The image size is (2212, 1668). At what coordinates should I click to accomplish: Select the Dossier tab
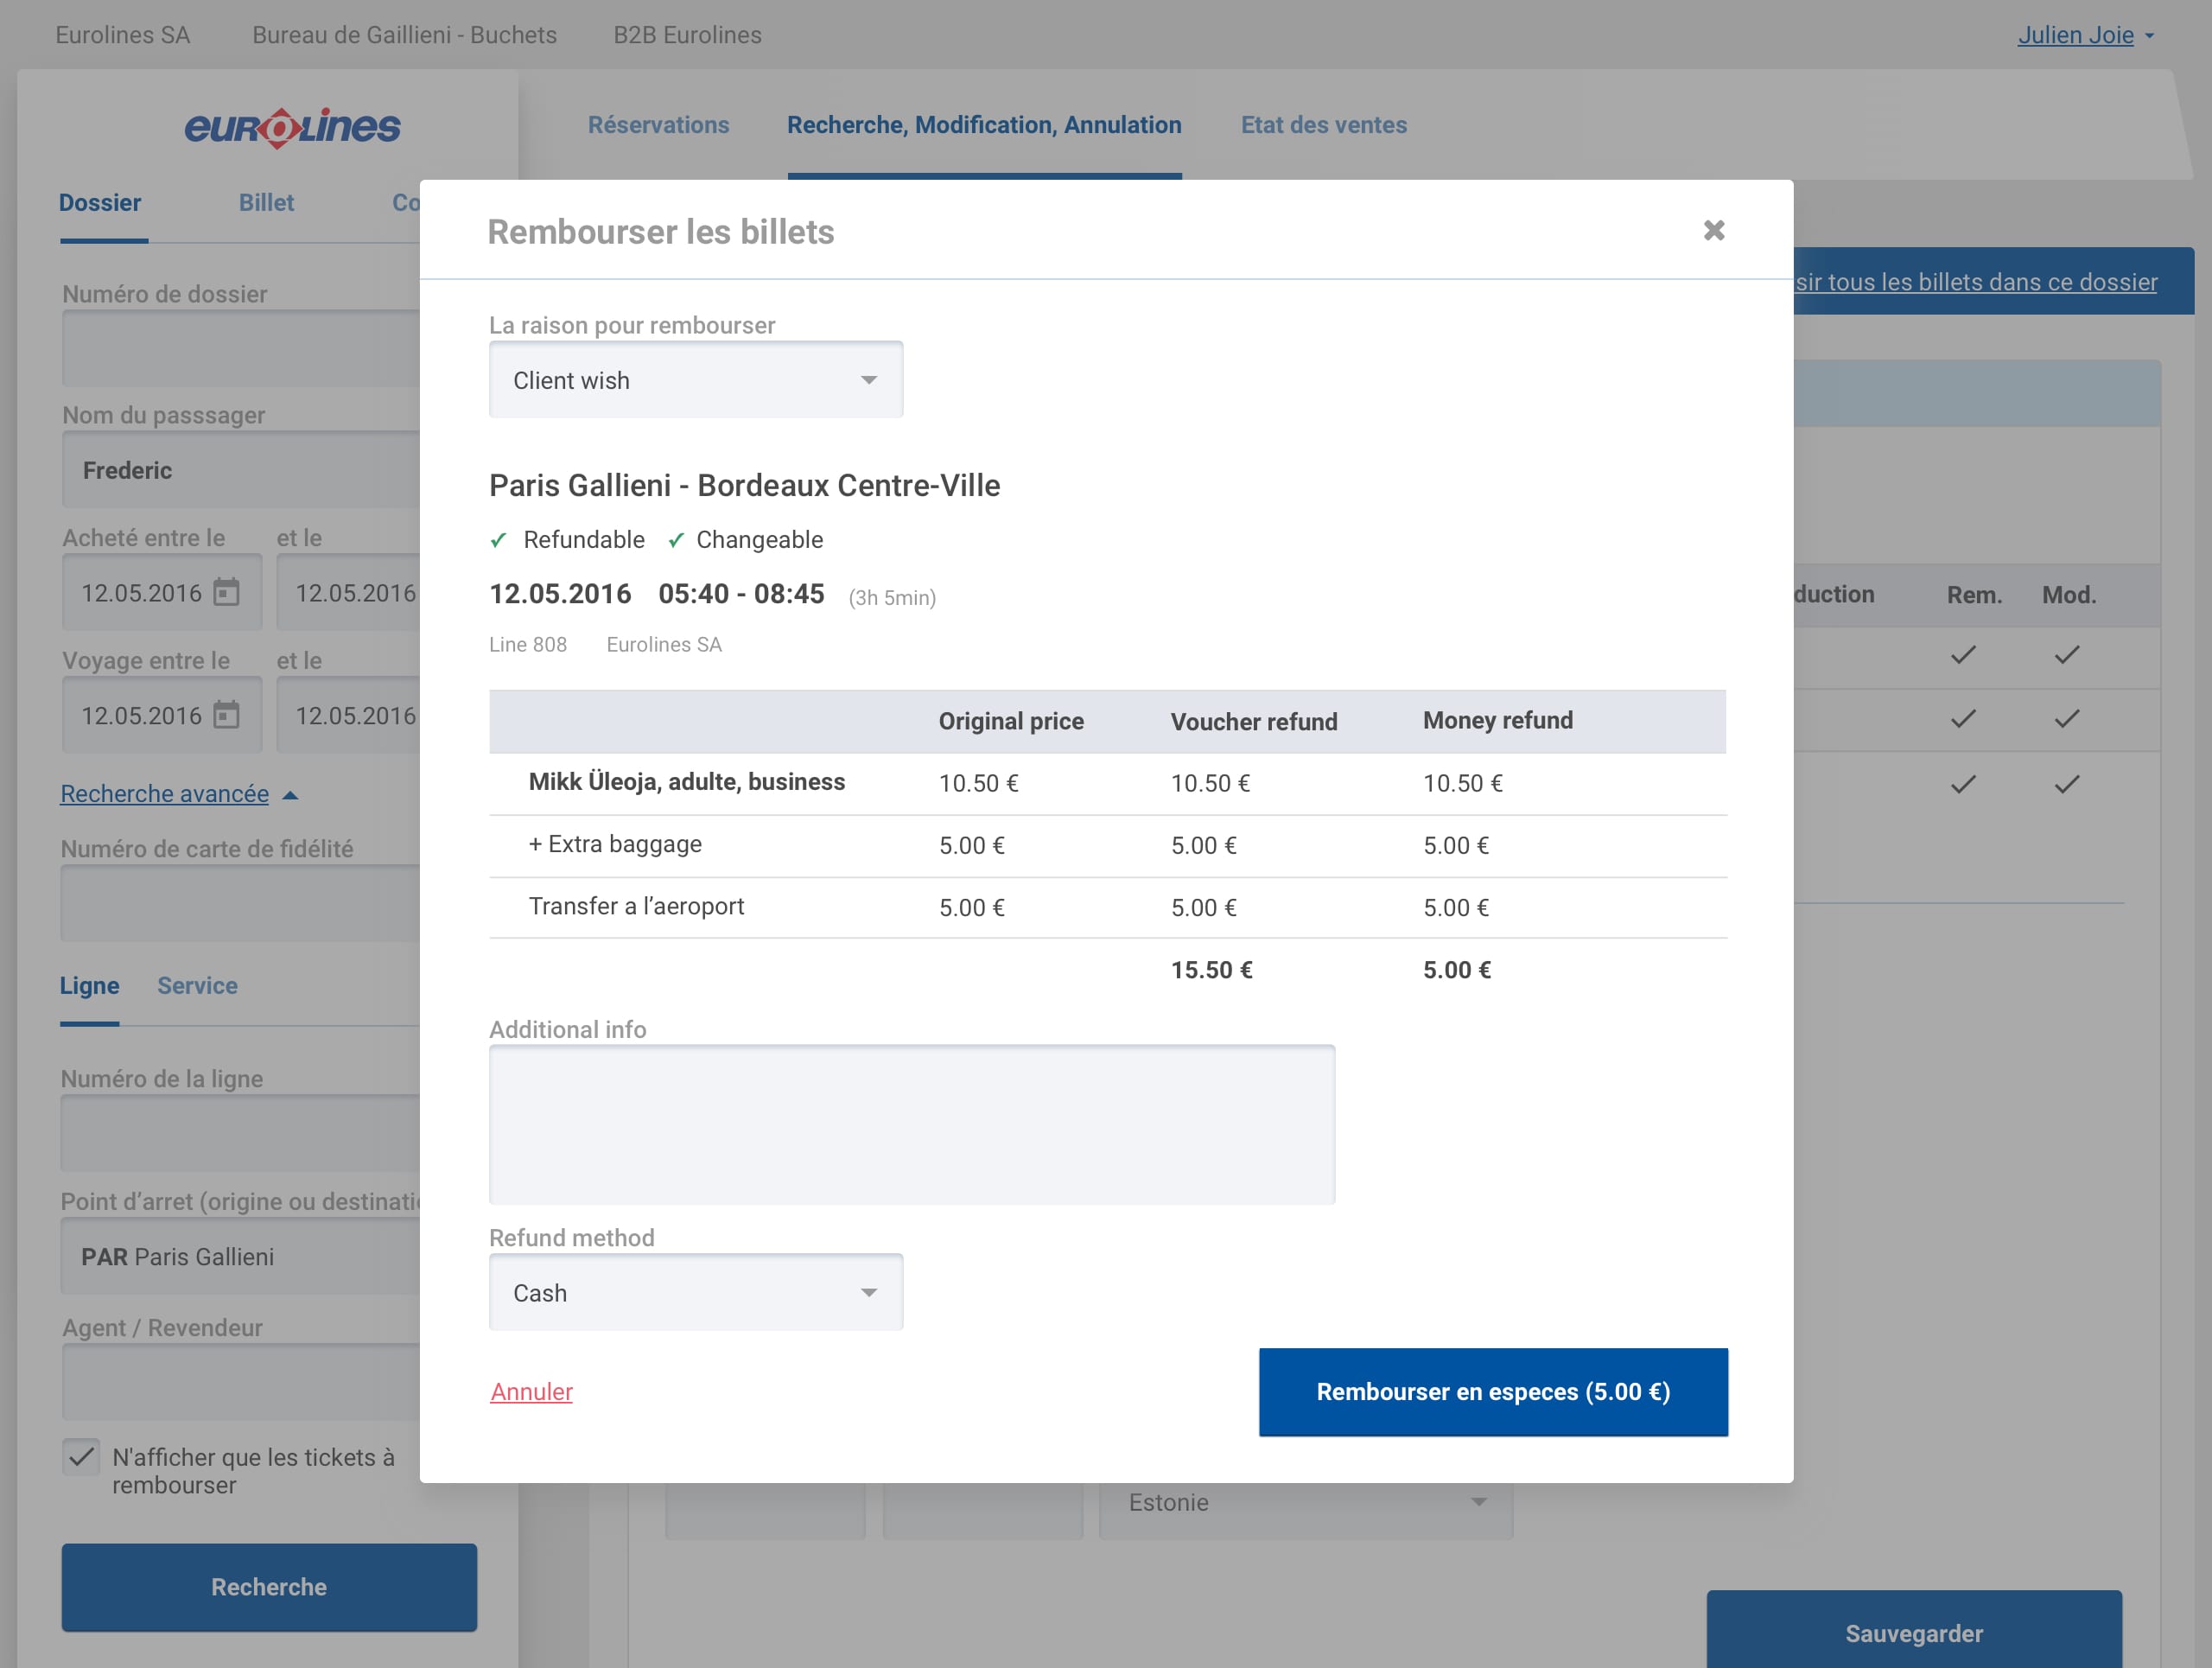point(100,203)
